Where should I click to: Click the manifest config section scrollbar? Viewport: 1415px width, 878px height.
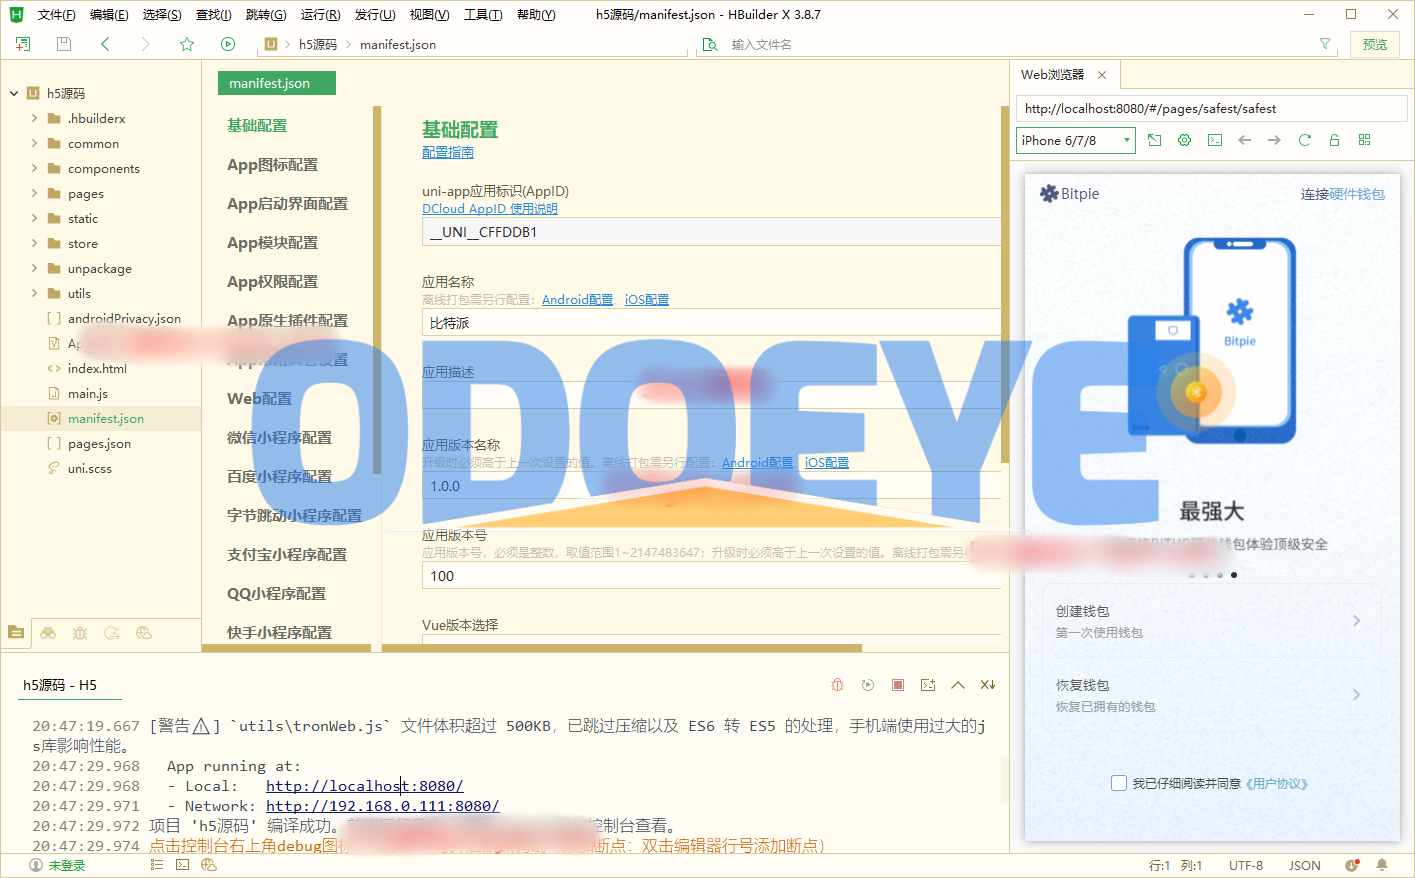tap(377, 290)
